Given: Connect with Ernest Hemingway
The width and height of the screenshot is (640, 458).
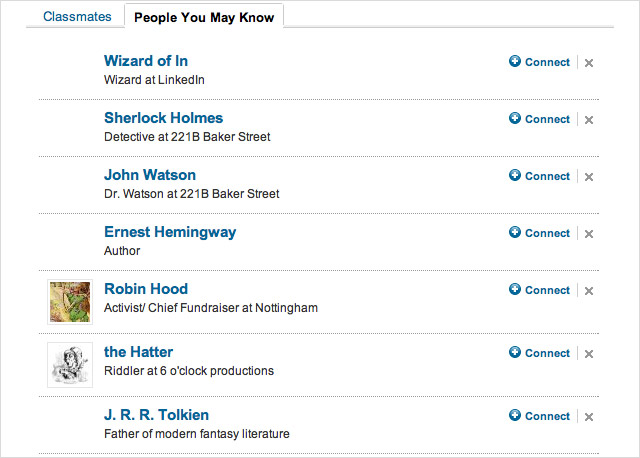Looking at the screenshot, I should (539, 233).
